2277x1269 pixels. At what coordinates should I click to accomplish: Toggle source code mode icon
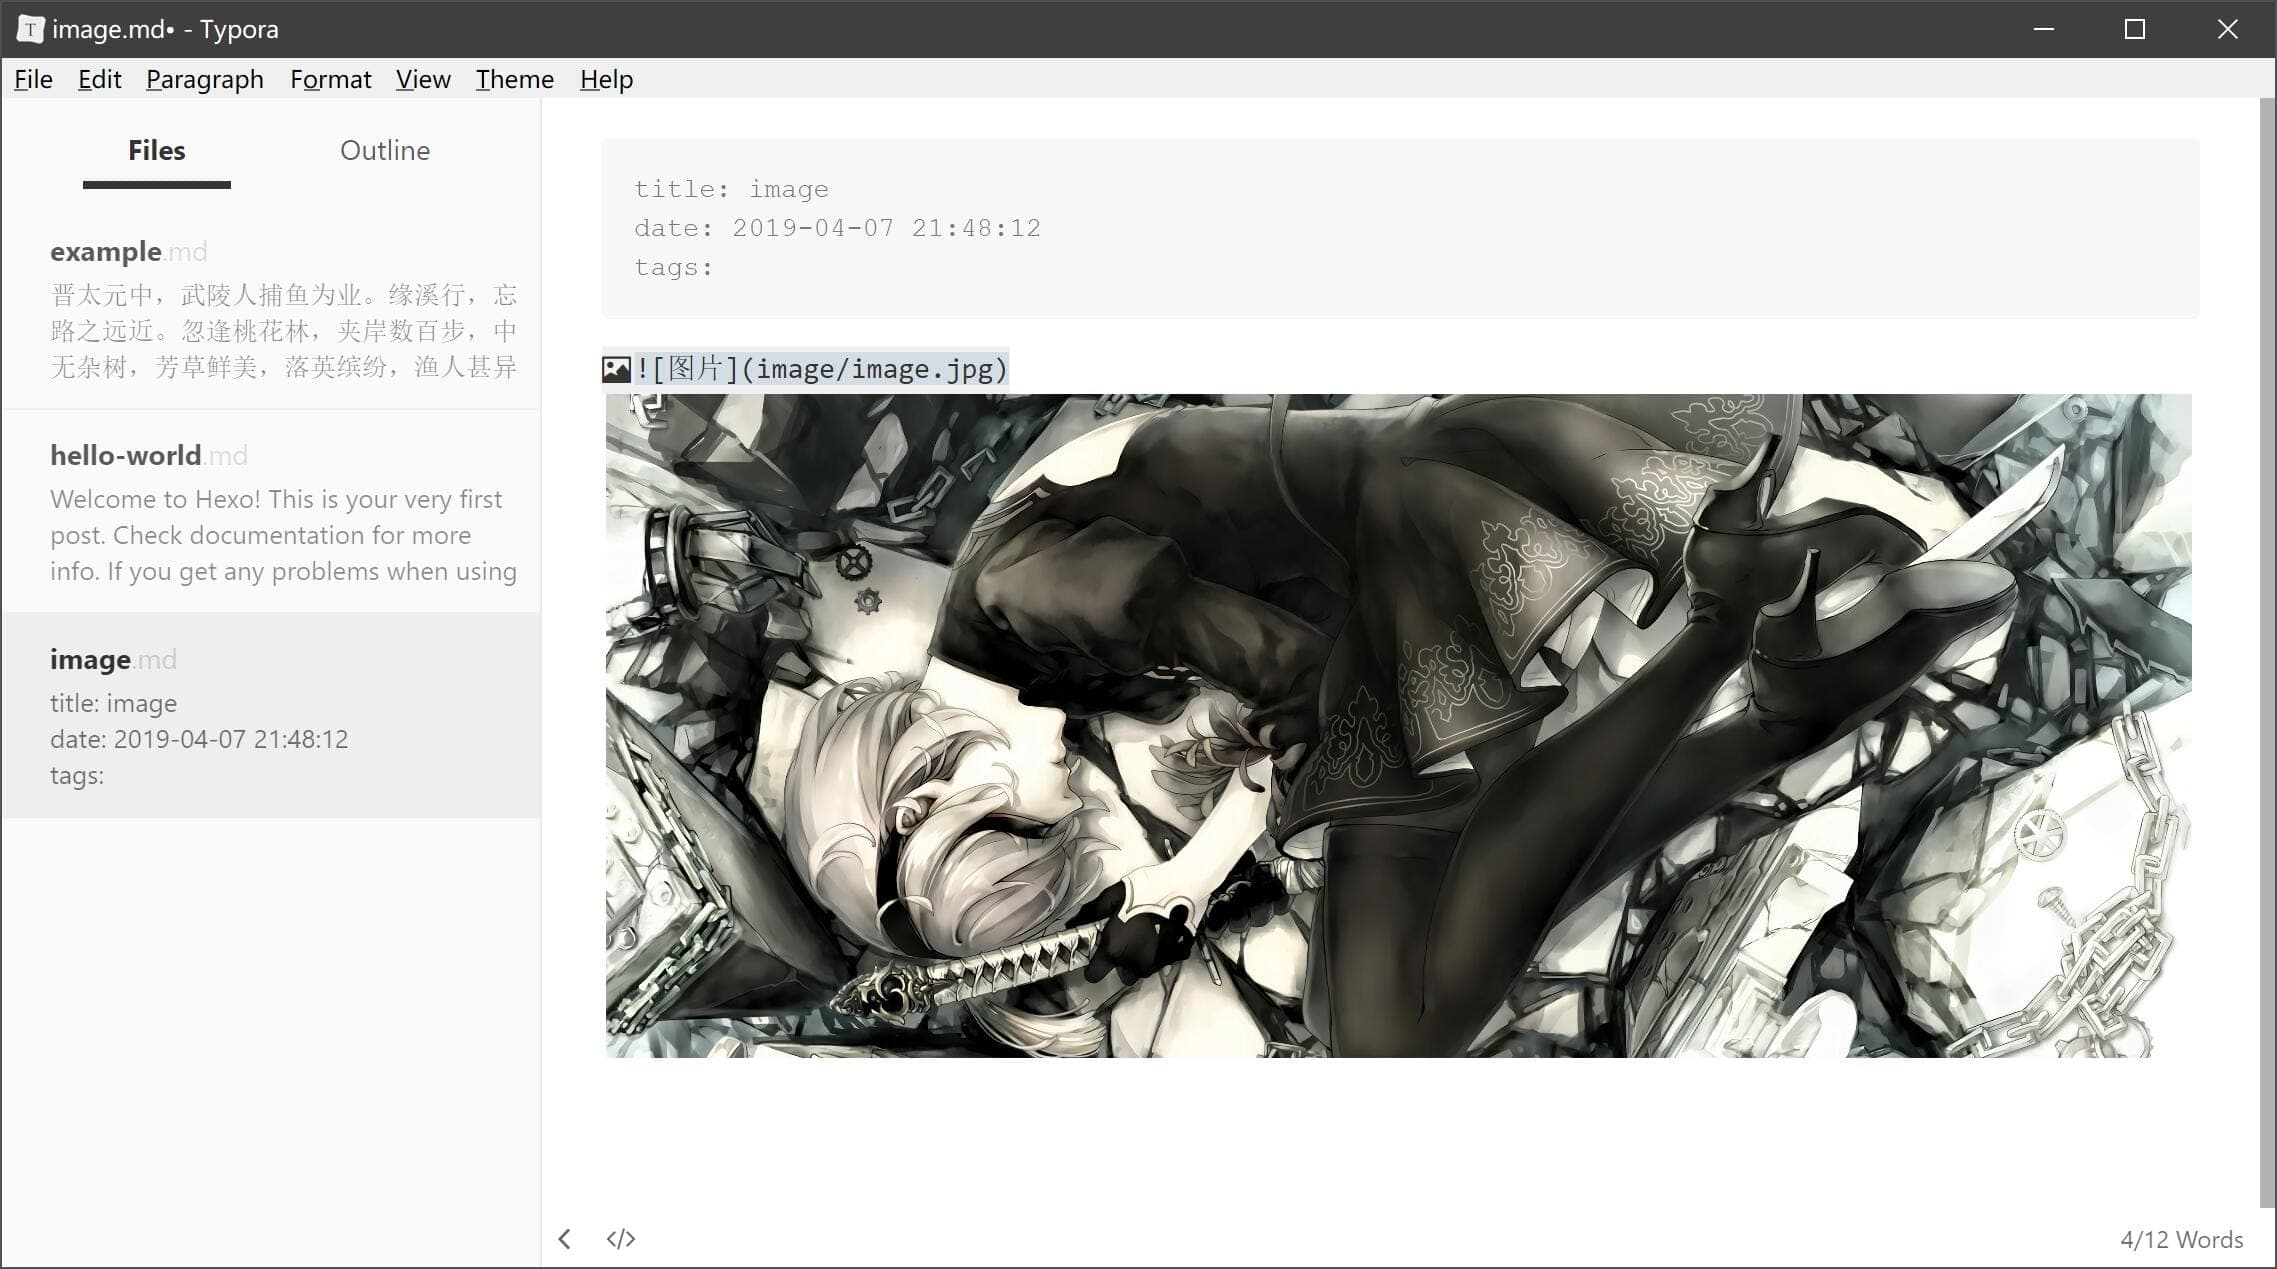point(621,1239)
